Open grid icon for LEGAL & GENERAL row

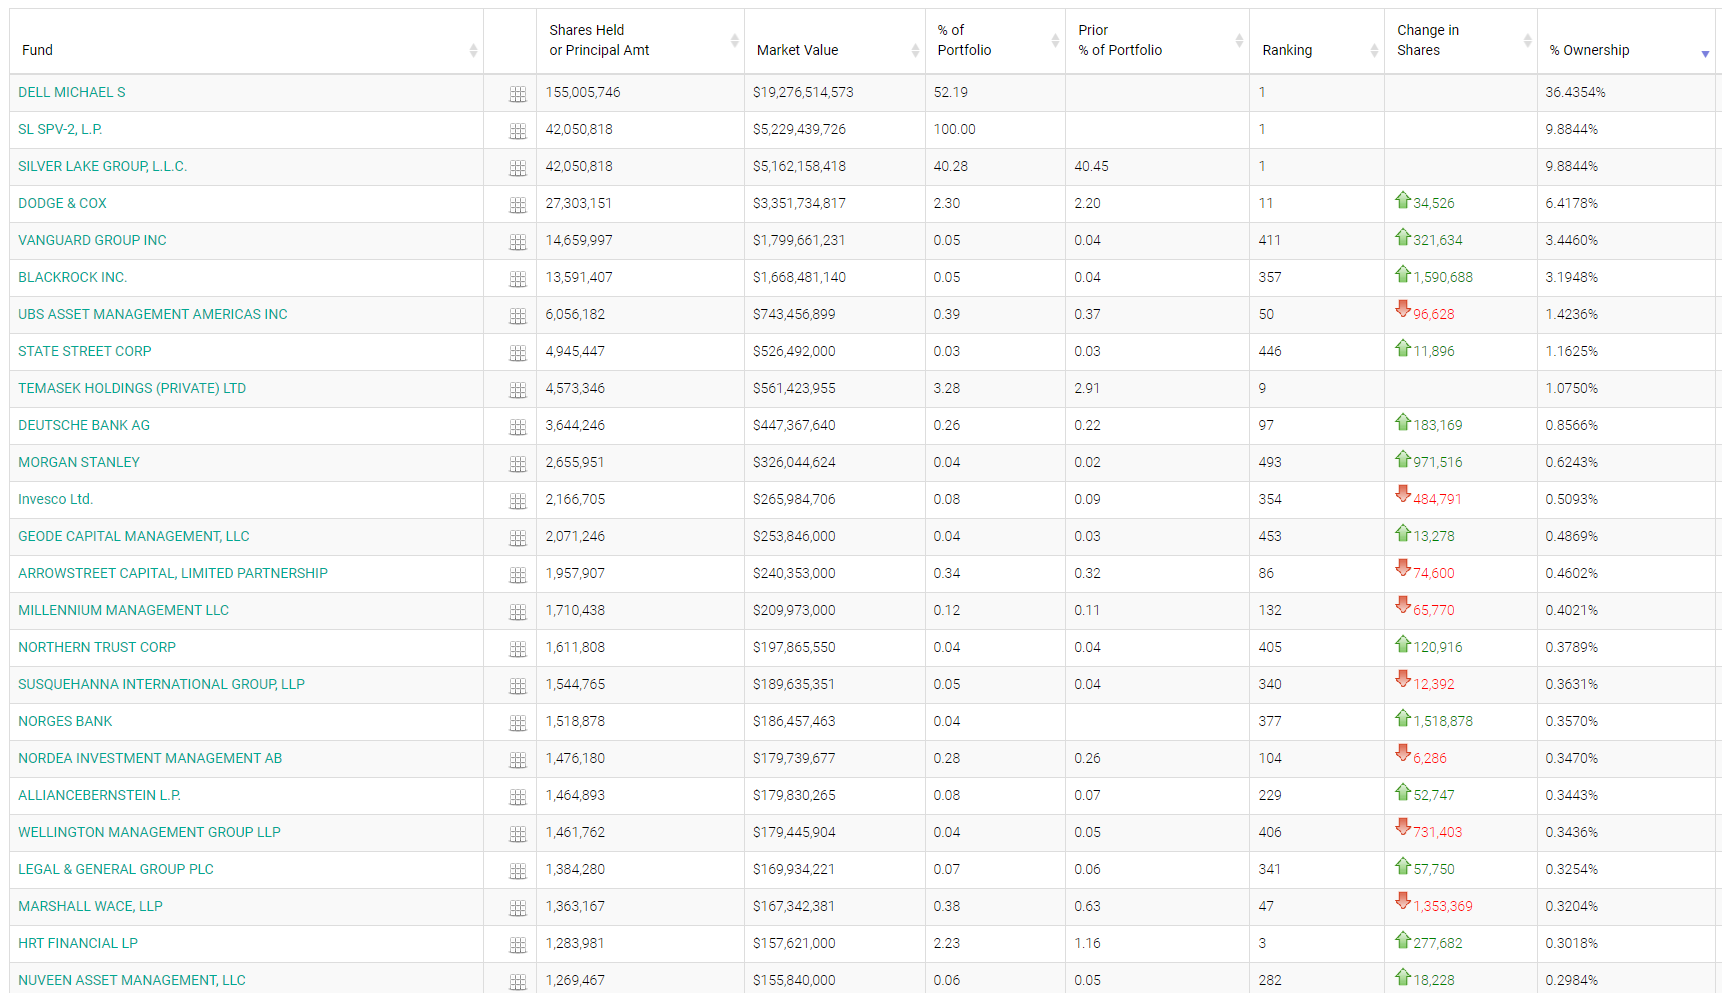(517, 871)
